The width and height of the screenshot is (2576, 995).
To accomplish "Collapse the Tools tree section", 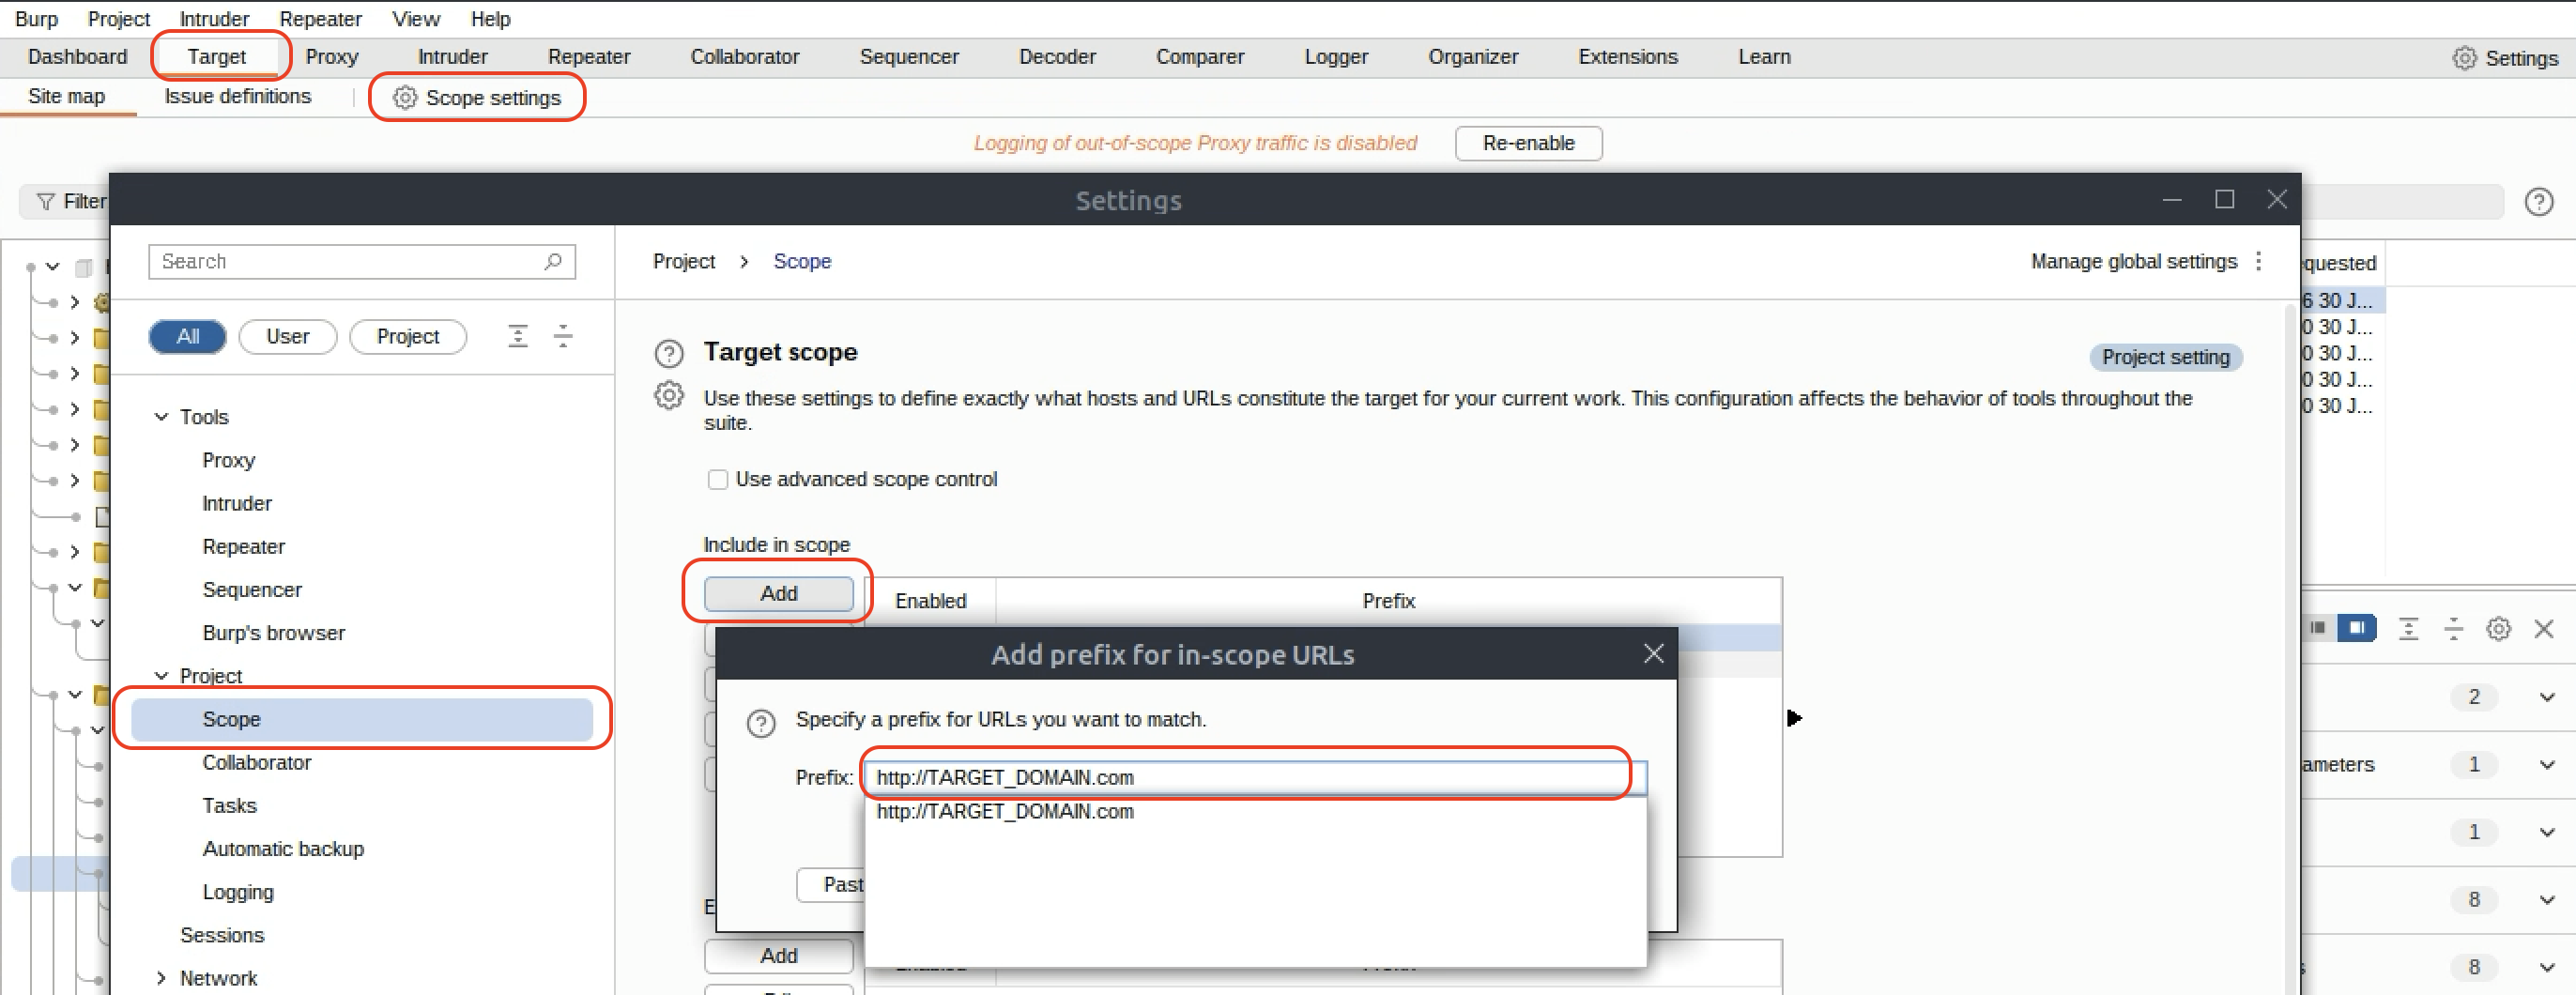I will coord(161,417).
